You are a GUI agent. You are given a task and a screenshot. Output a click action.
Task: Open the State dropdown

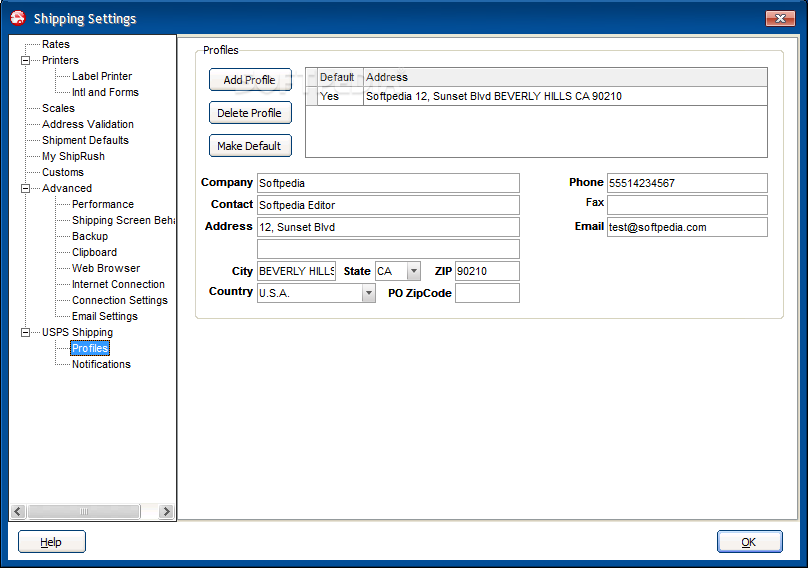[414, 271]
